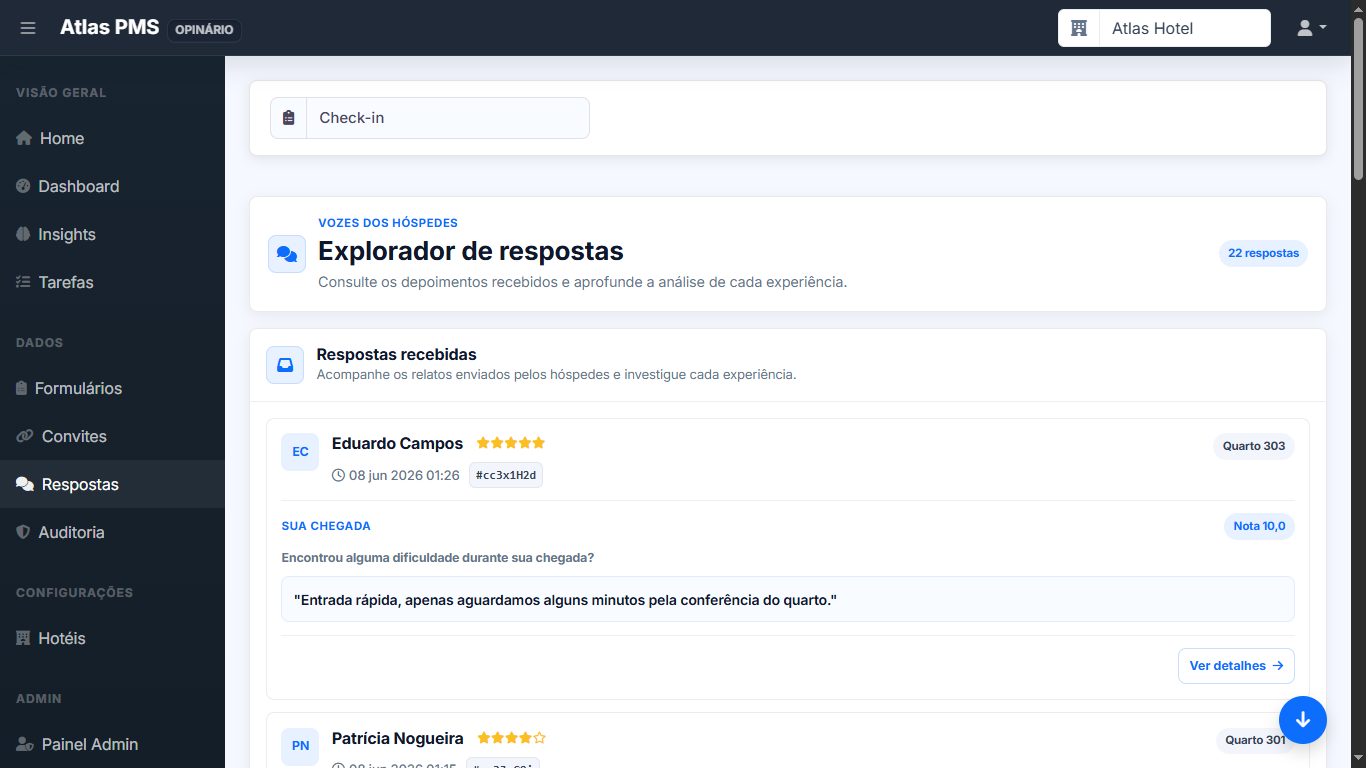Click the VOZES DOS HÓSPEDES label
1366x768 pixels.
coord(388,223)
